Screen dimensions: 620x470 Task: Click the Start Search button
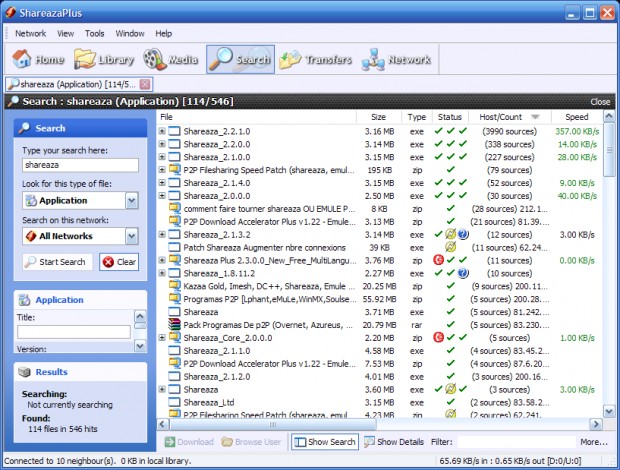pyautogui.click(x=57, y=262)
